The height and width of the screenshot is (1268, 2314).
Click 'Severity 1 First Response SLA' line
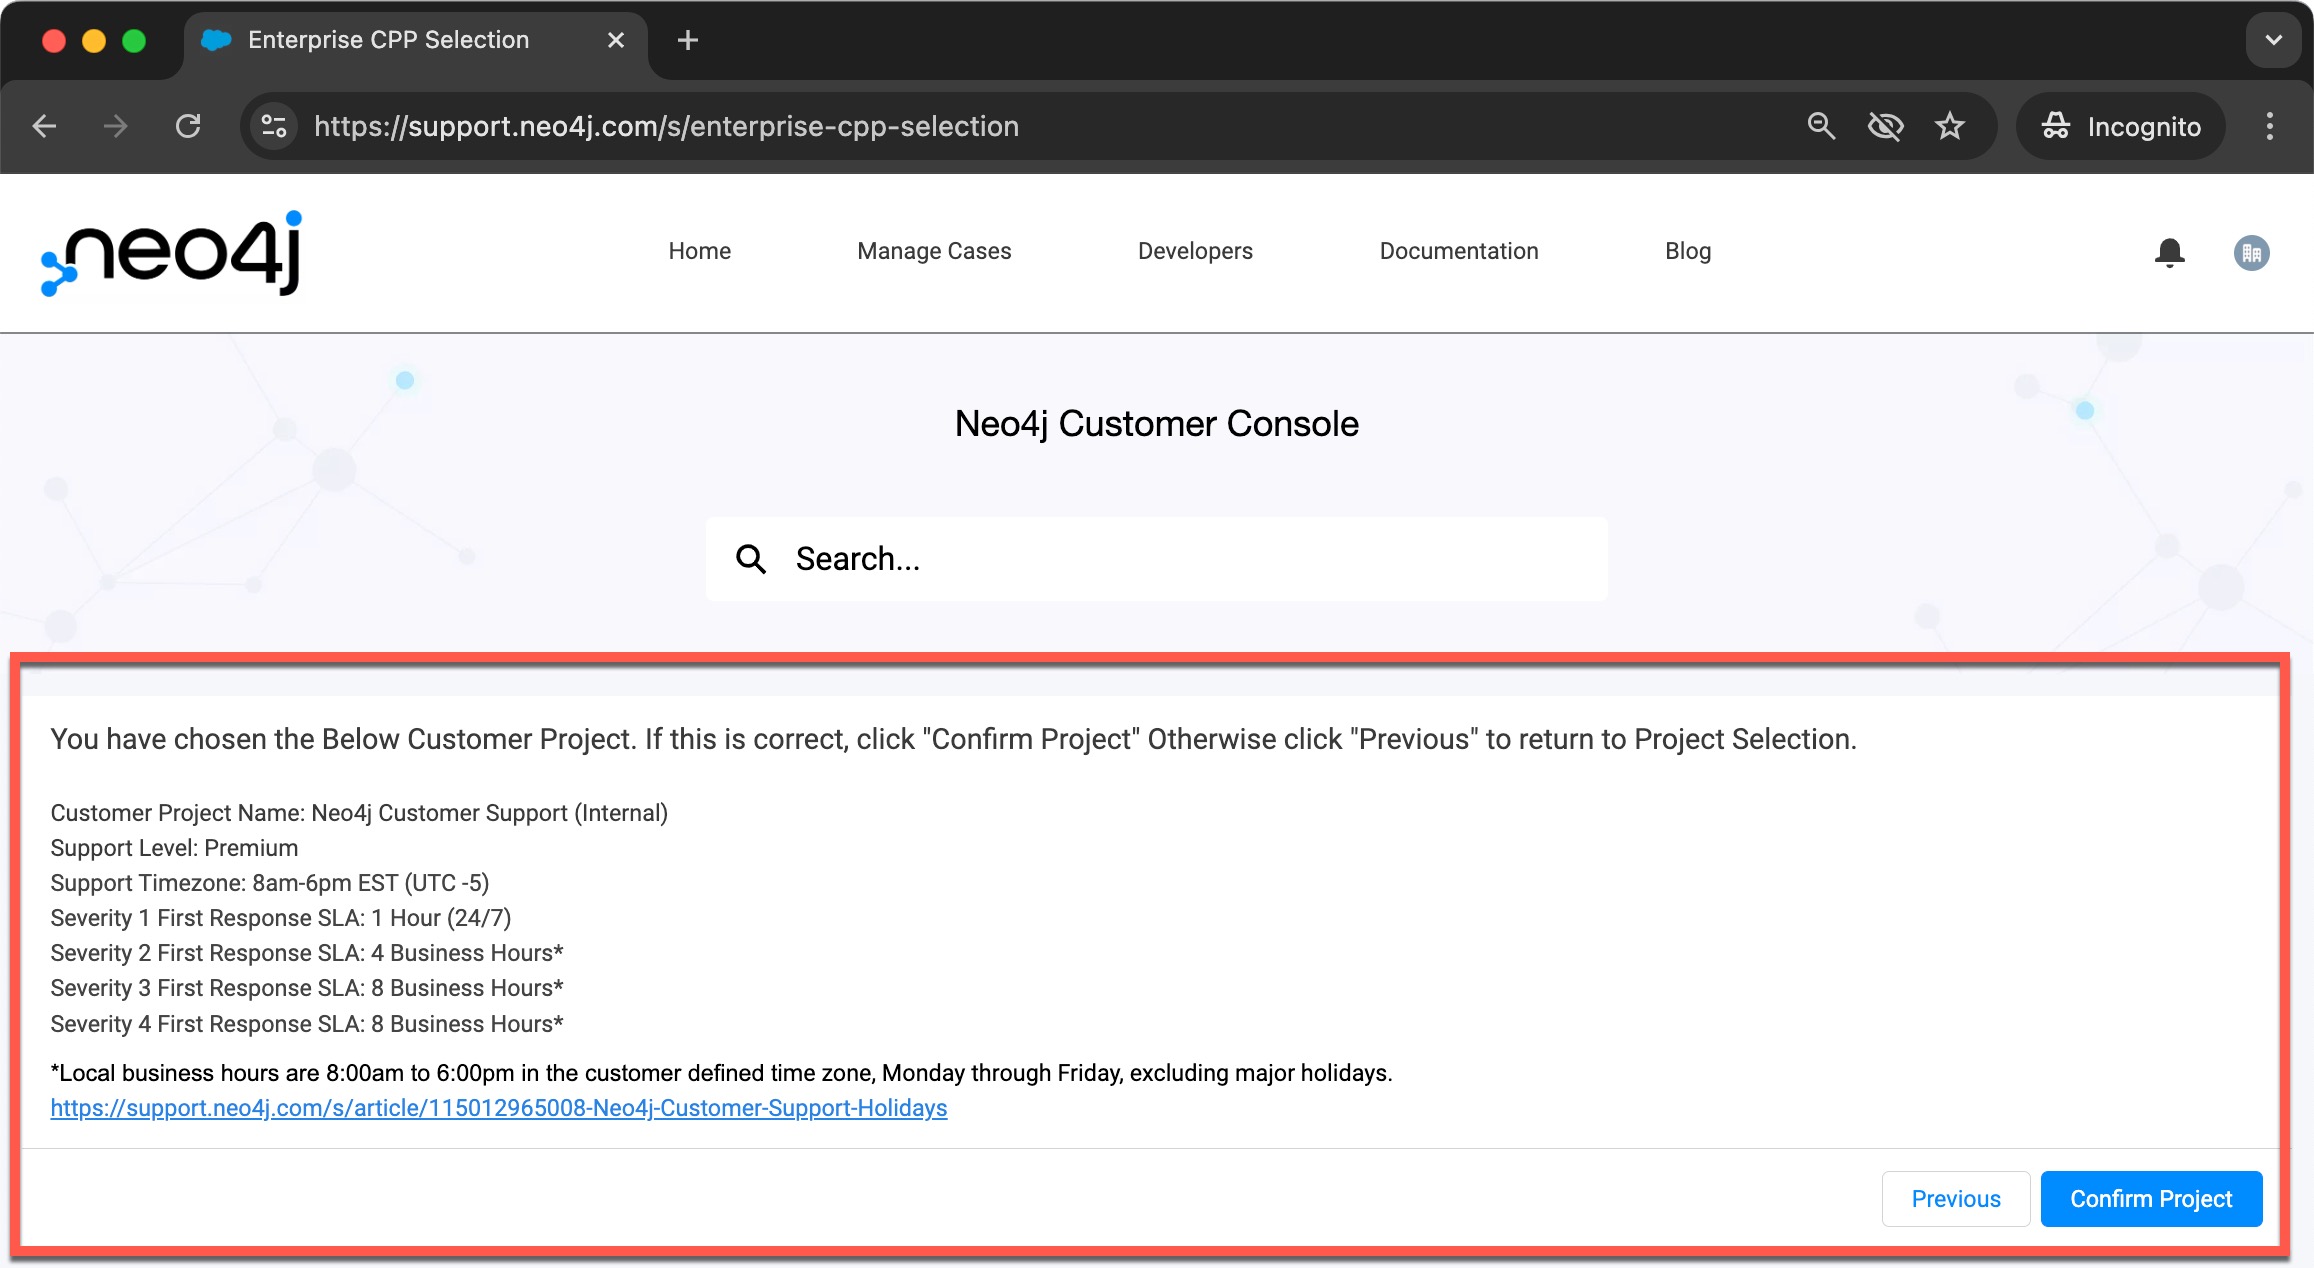pyautogui.click(x=281, y=918)
